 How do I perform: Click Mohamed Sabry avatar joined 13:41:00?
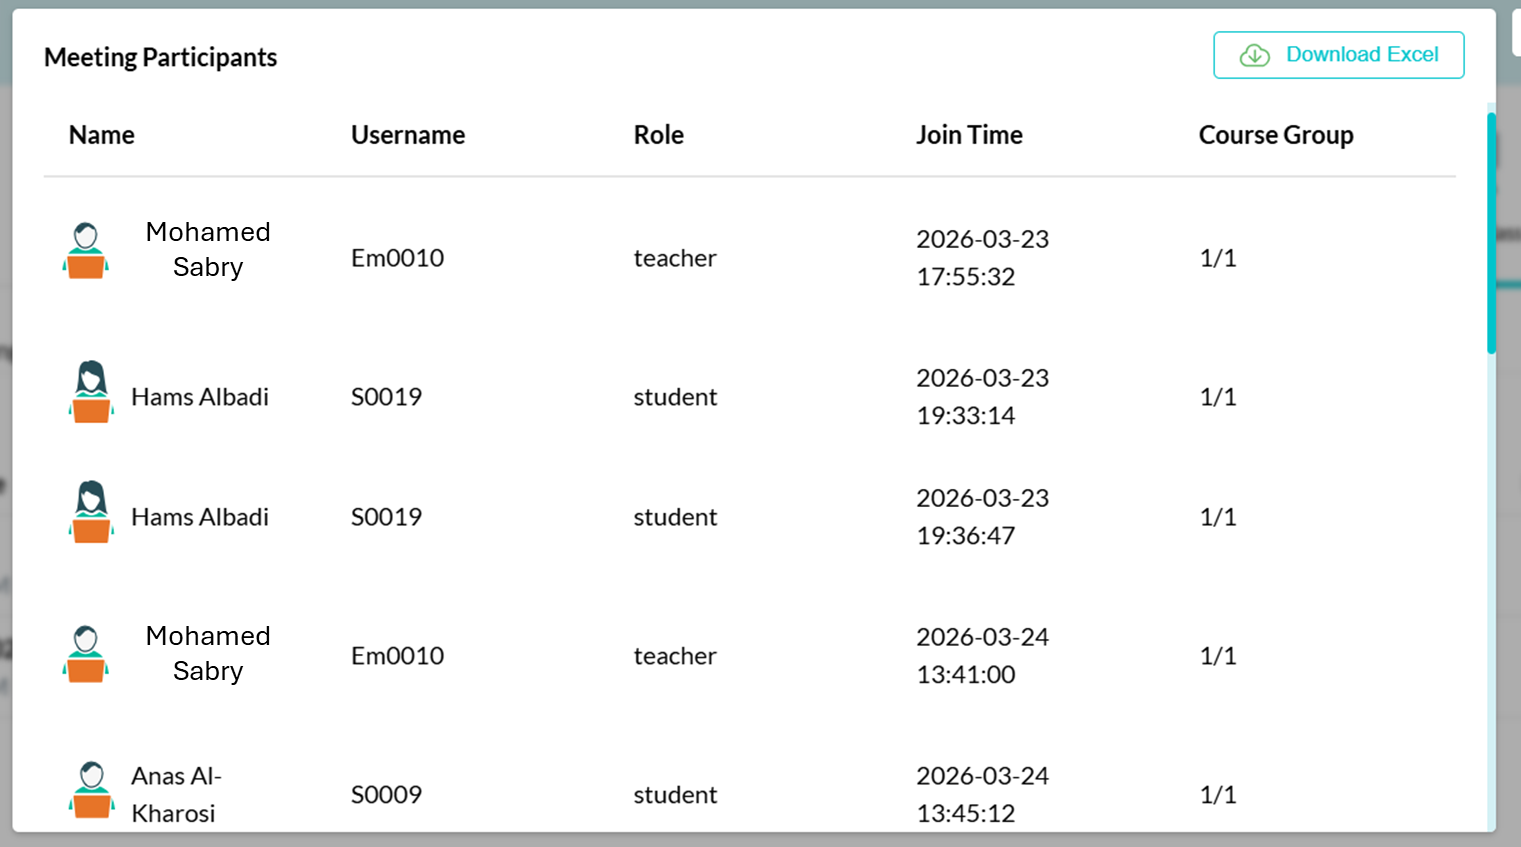pos(86,654)
